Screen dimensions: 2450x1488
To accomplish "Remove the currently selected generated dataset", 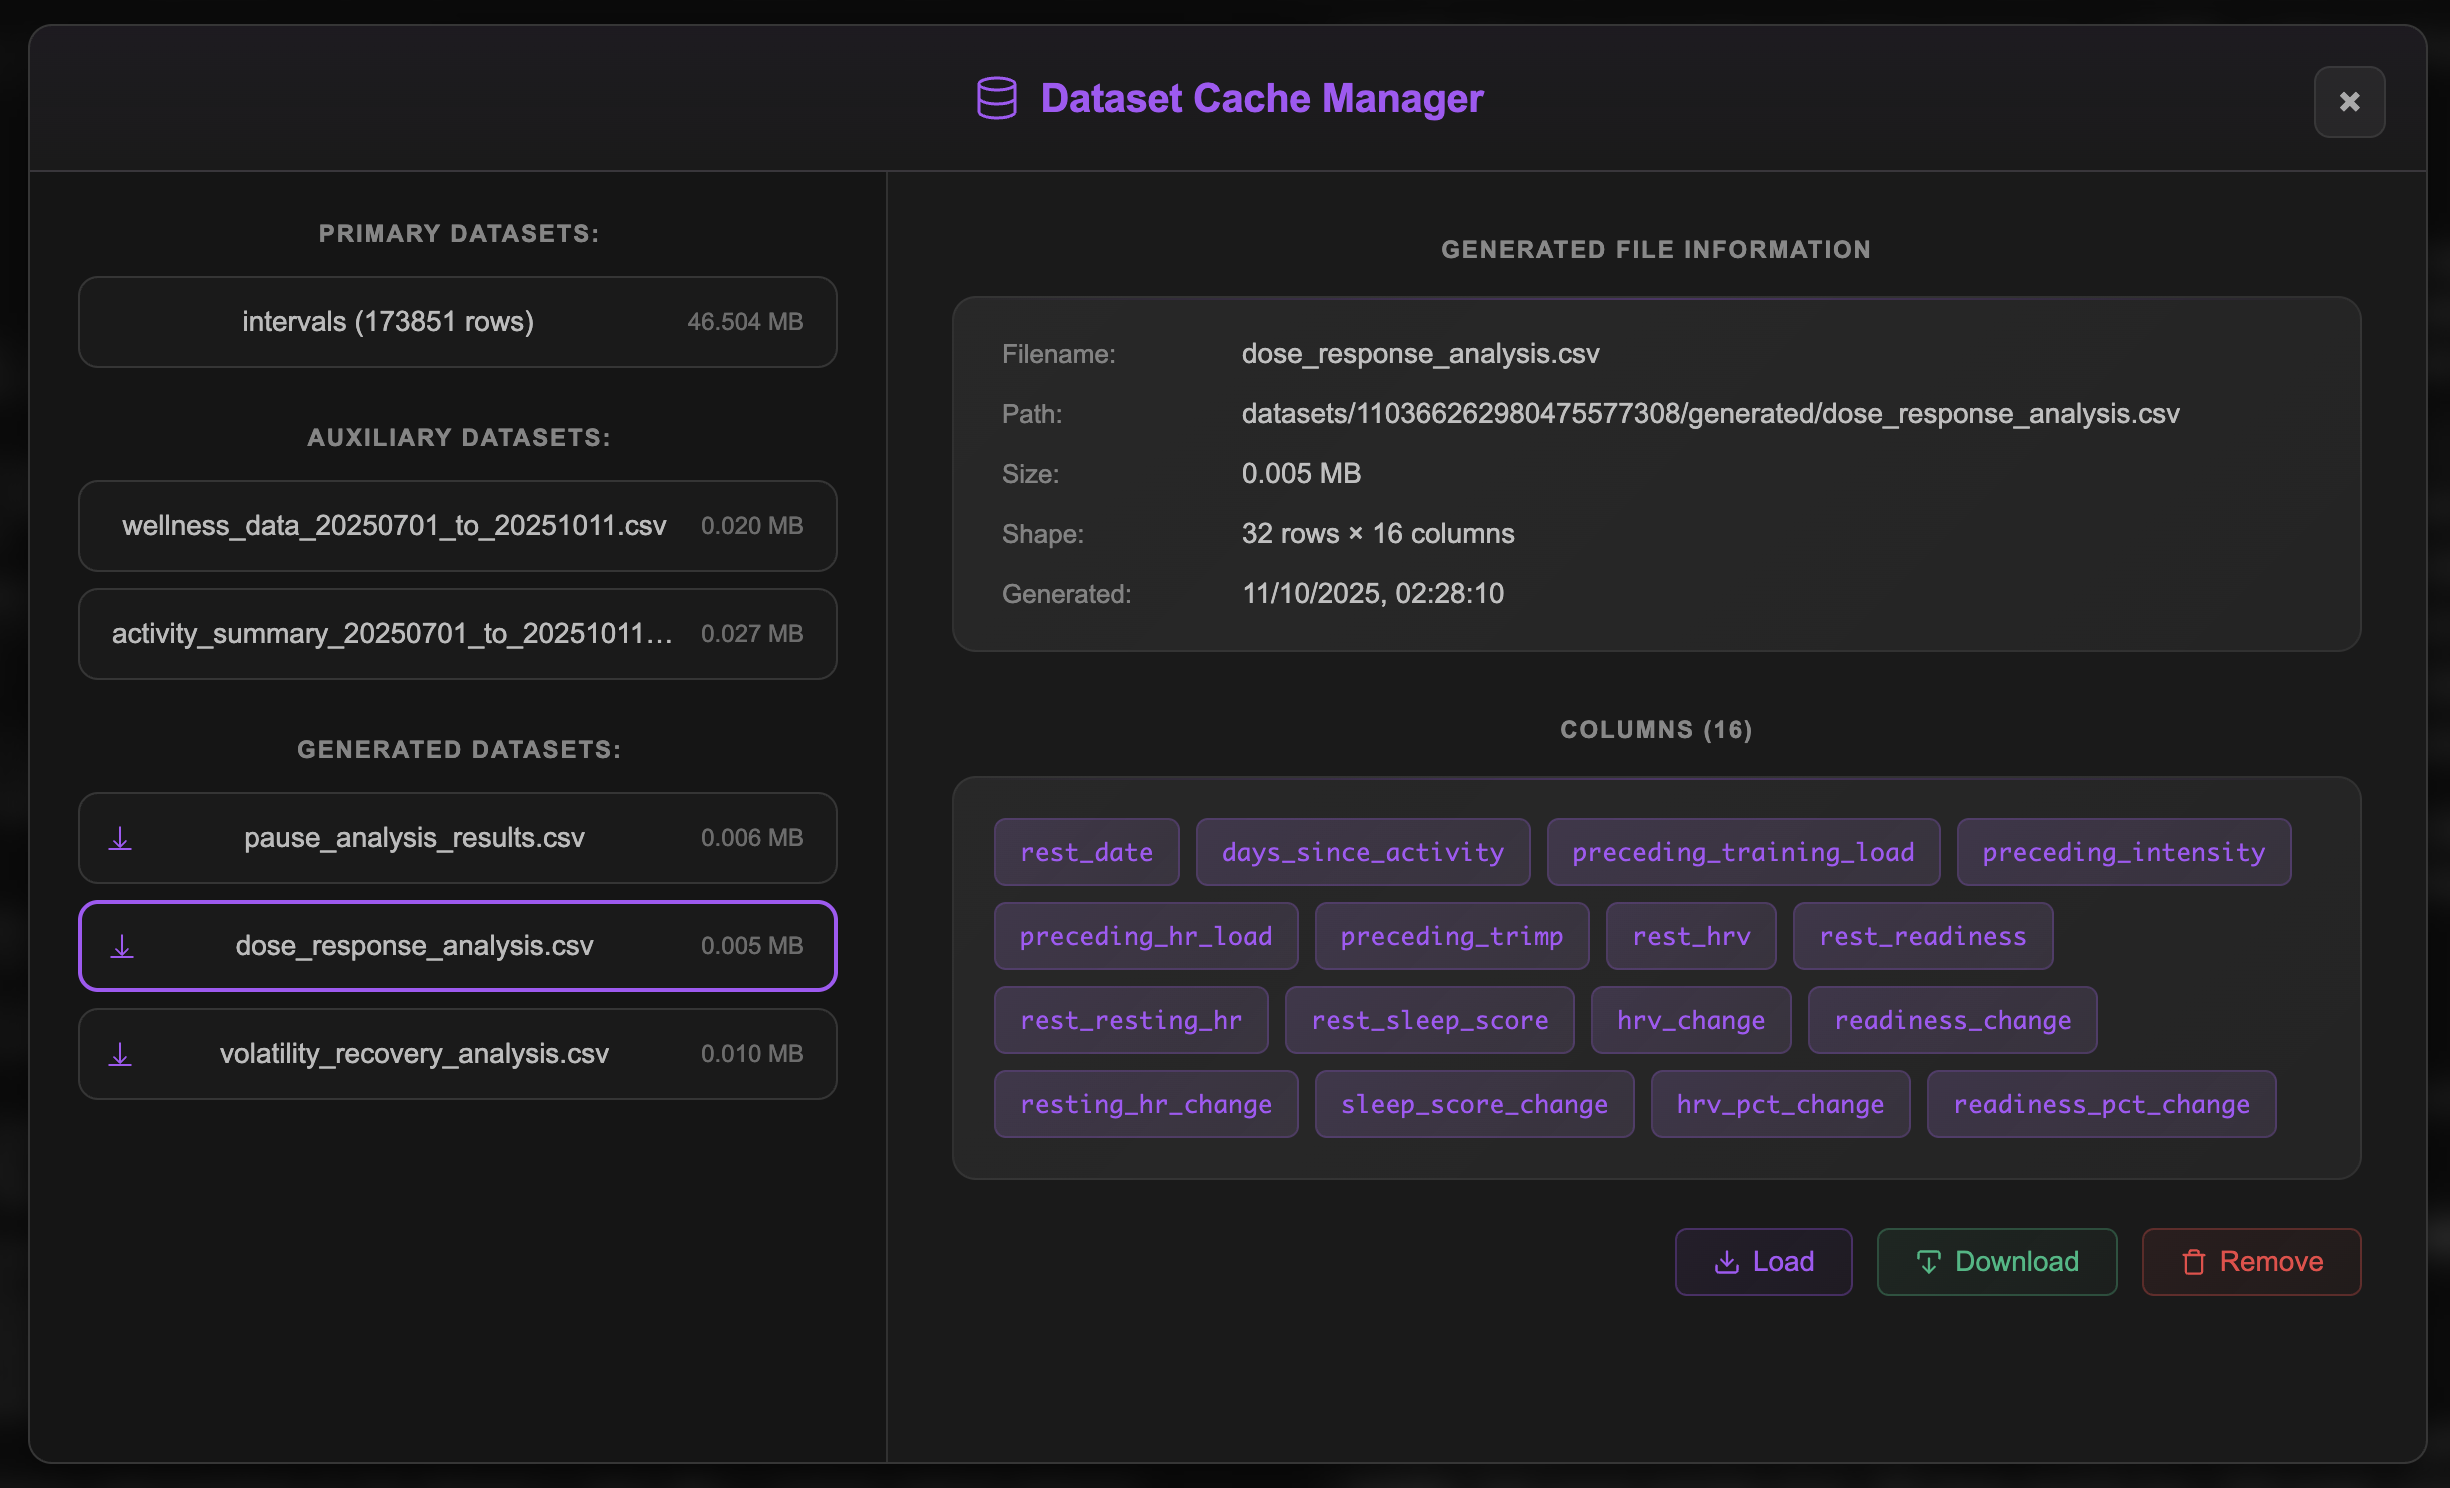I will click(x=2251, y=1262).
